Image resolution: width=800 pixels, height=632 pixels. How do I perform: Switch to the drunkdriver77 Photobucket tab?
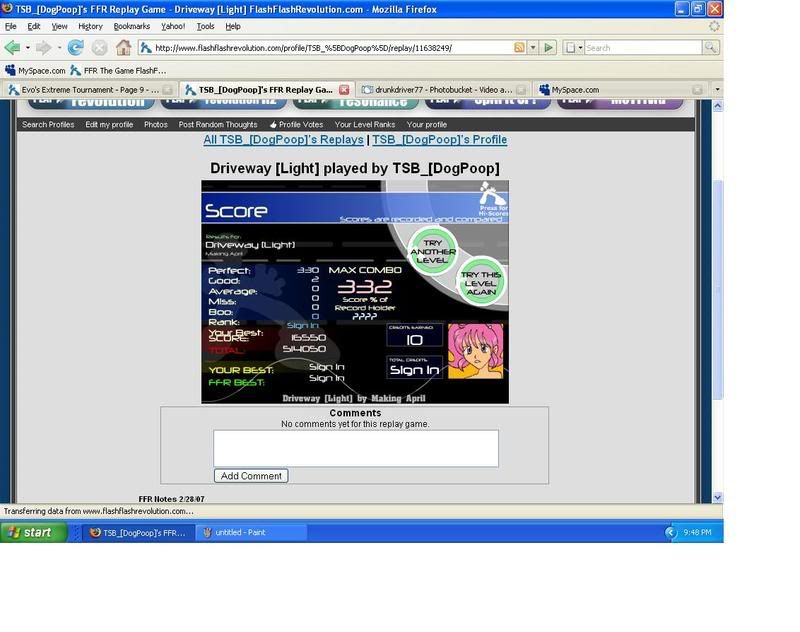[442, 90]
